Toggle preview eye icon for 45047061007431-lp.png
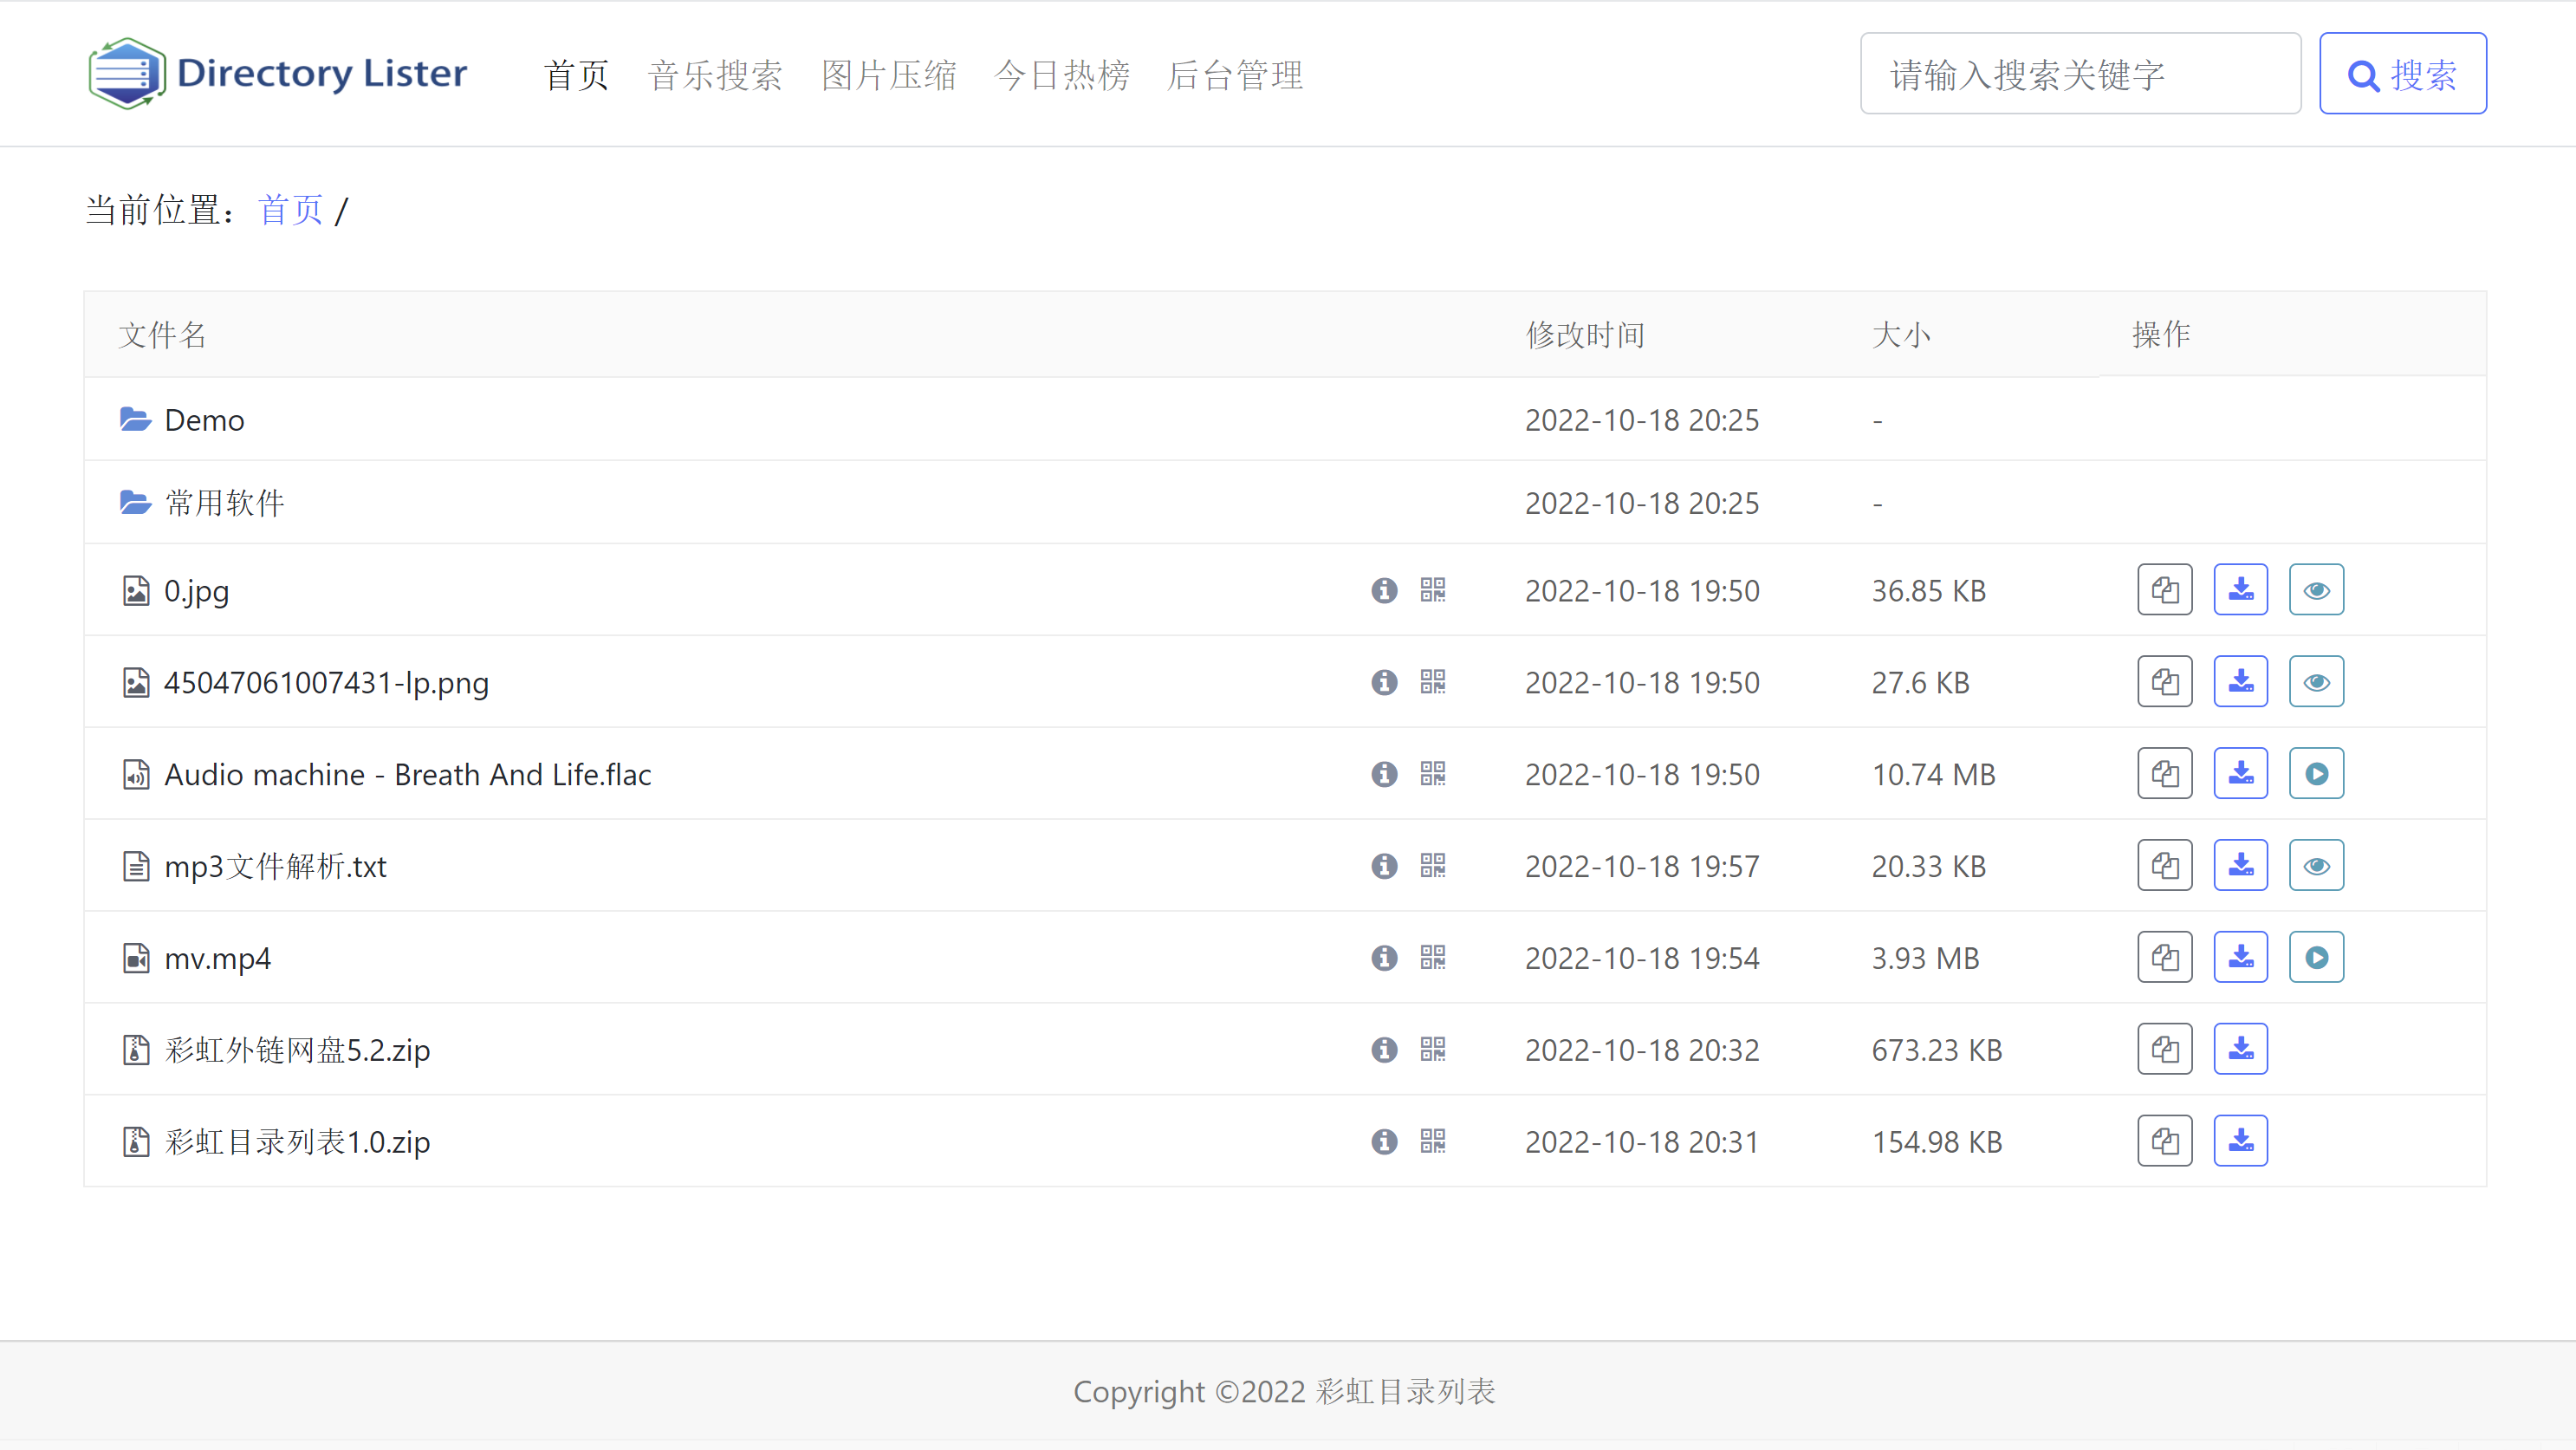Image resolution: width=2576 pixels, height=1450 pixels. tap(2316, 681)
